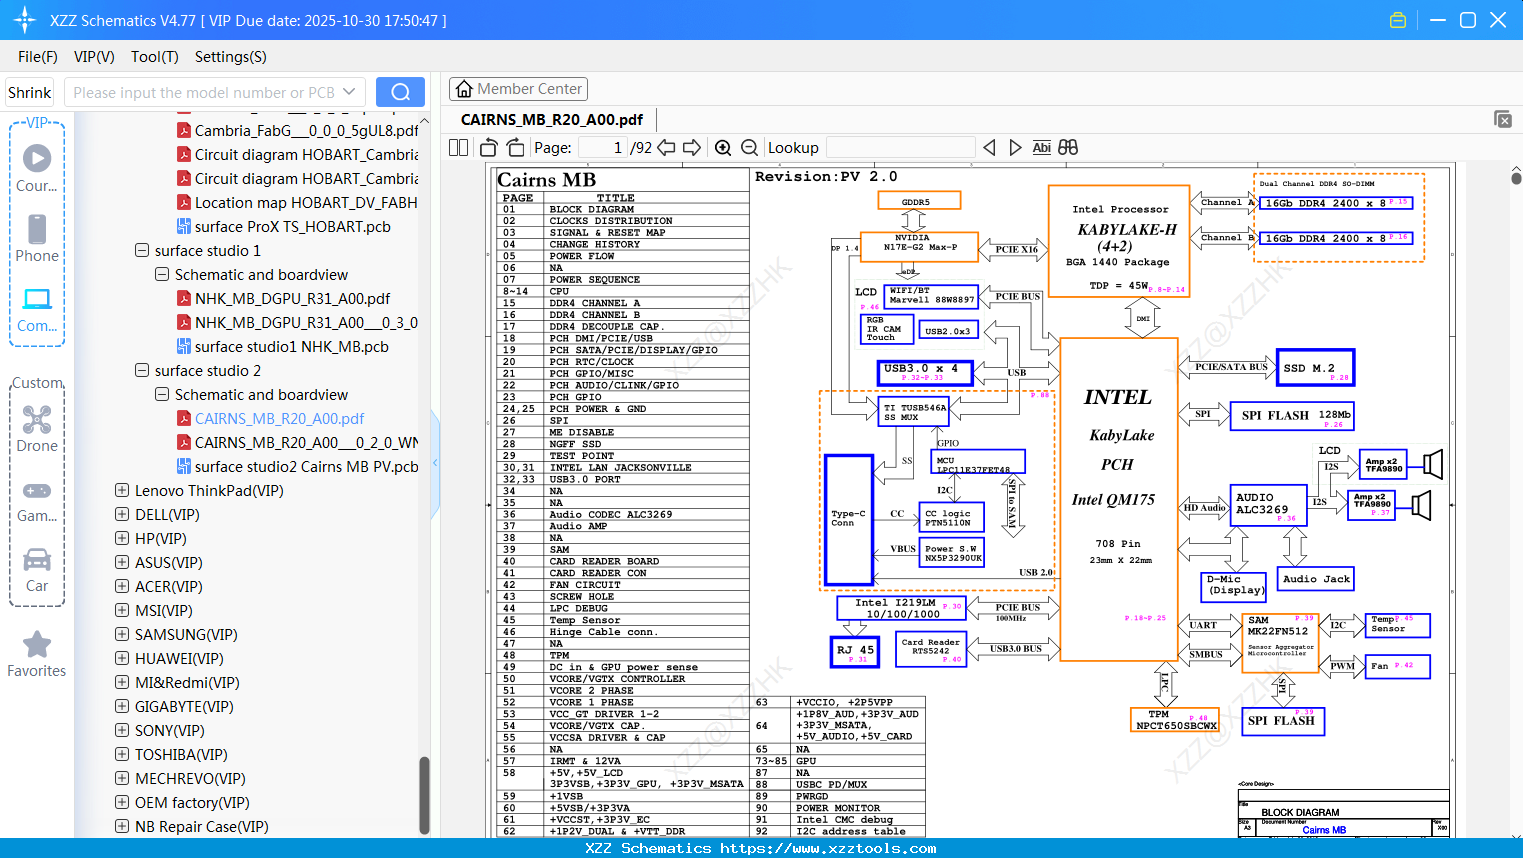Jump to next lookup result triangle

(x=1015, y=147)
